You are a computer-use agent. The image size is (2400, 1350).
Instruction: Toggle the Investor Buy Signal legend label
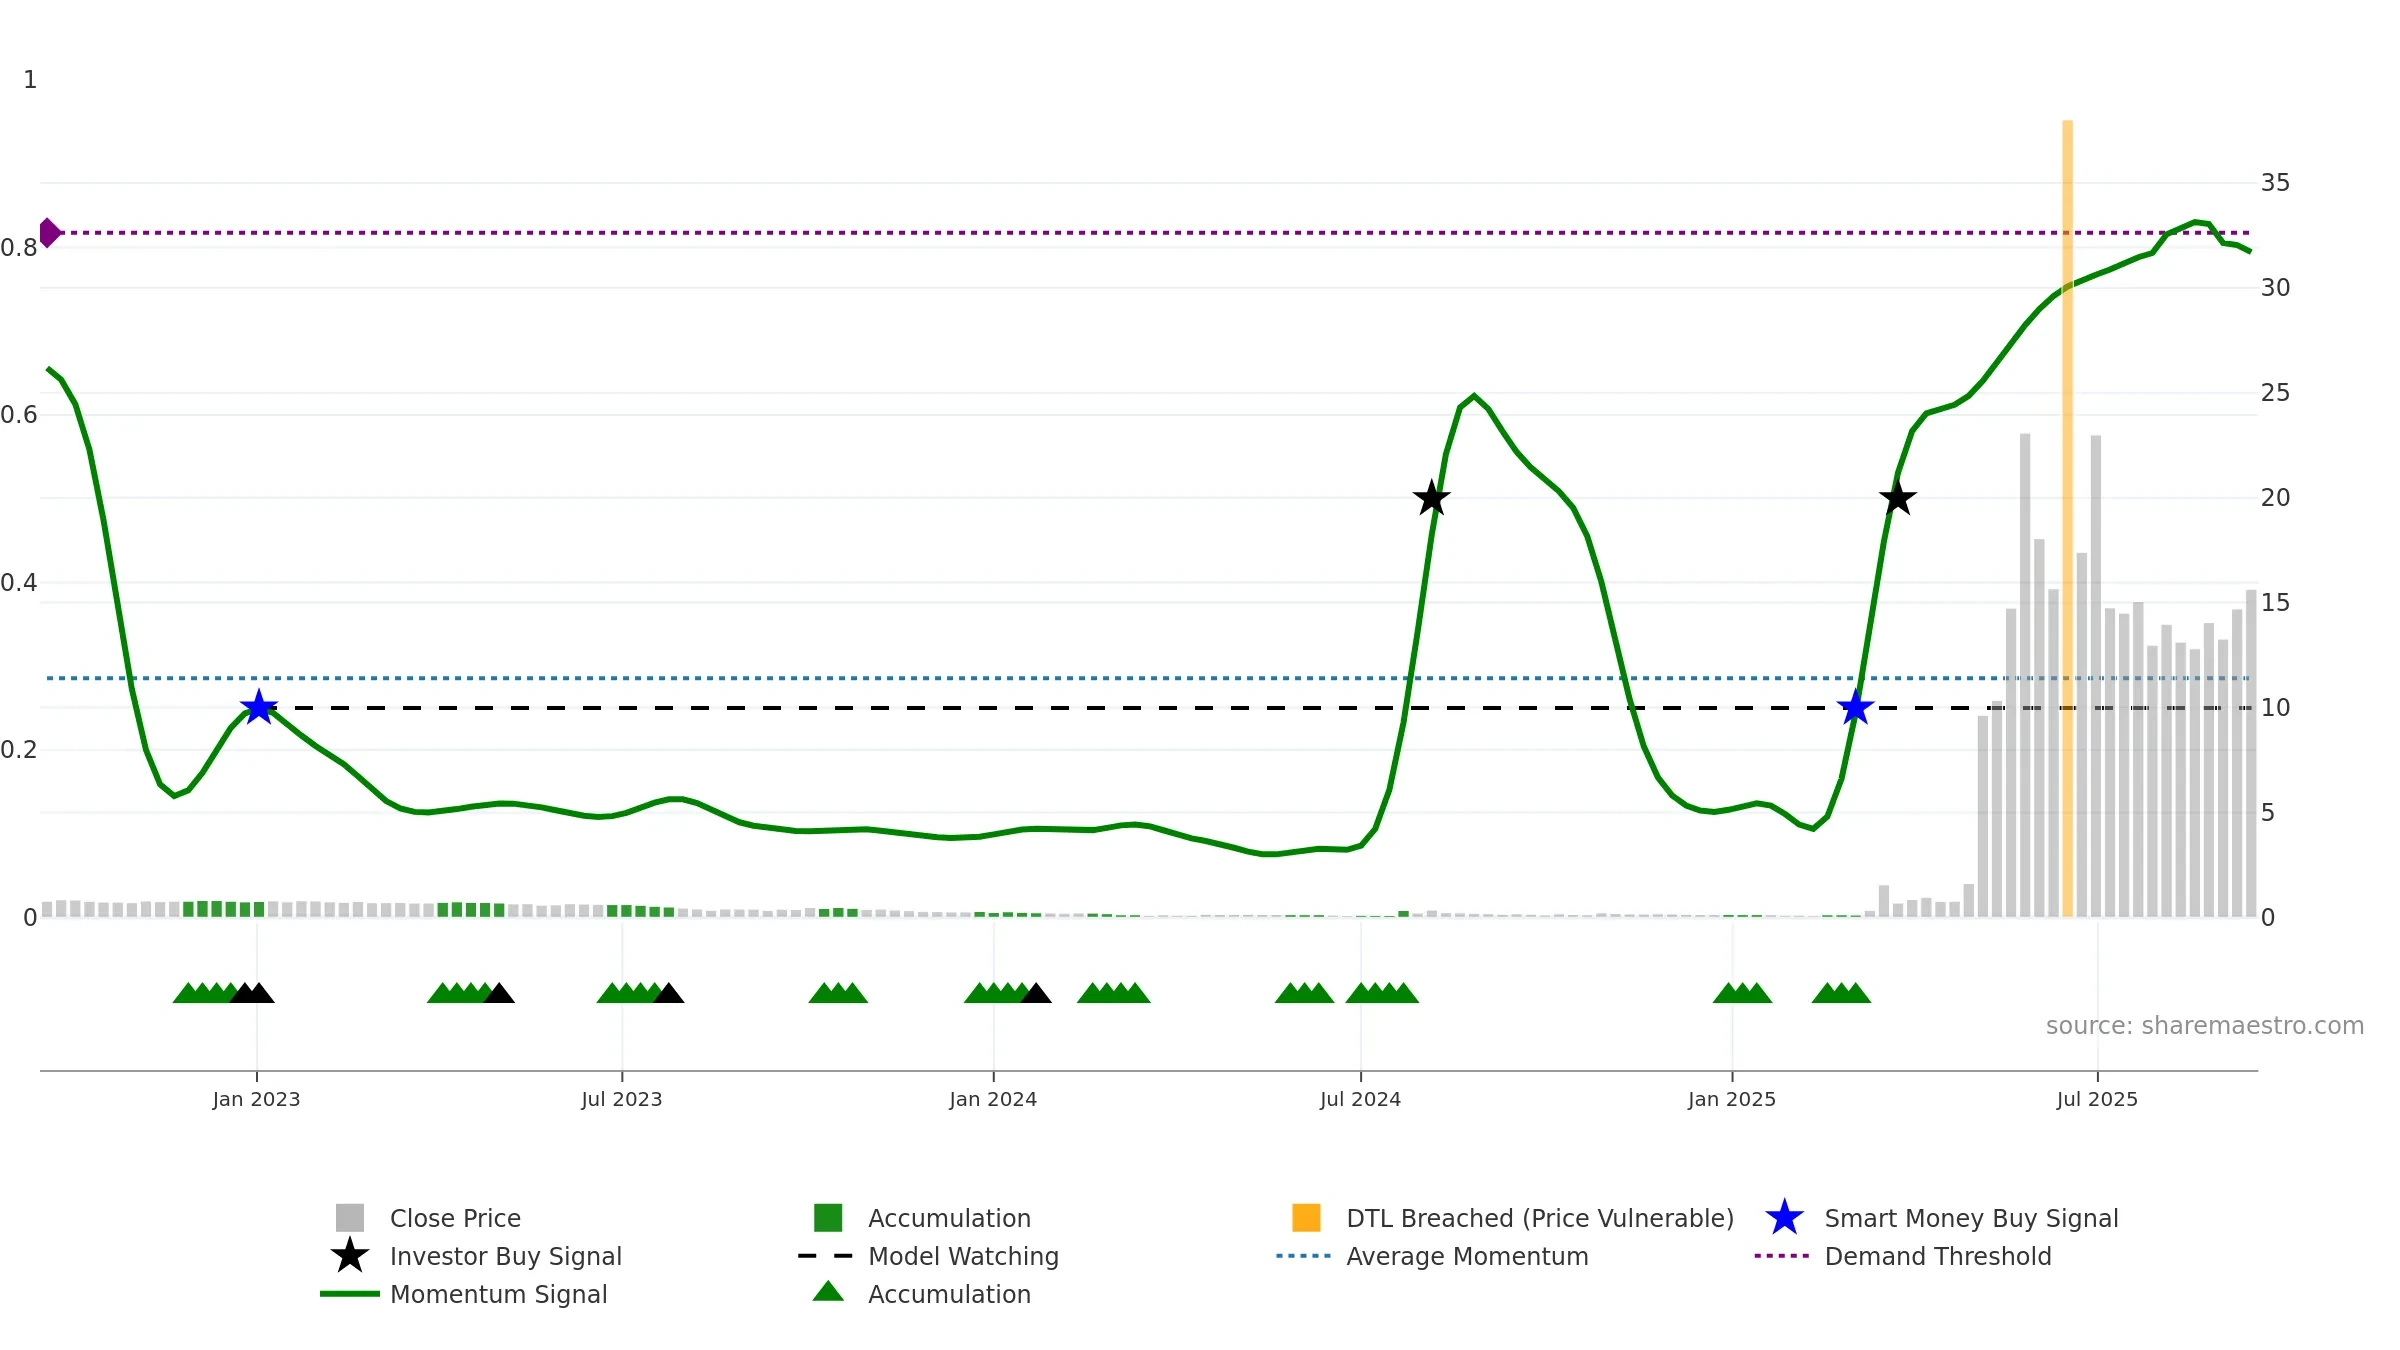click(506, 1256)
